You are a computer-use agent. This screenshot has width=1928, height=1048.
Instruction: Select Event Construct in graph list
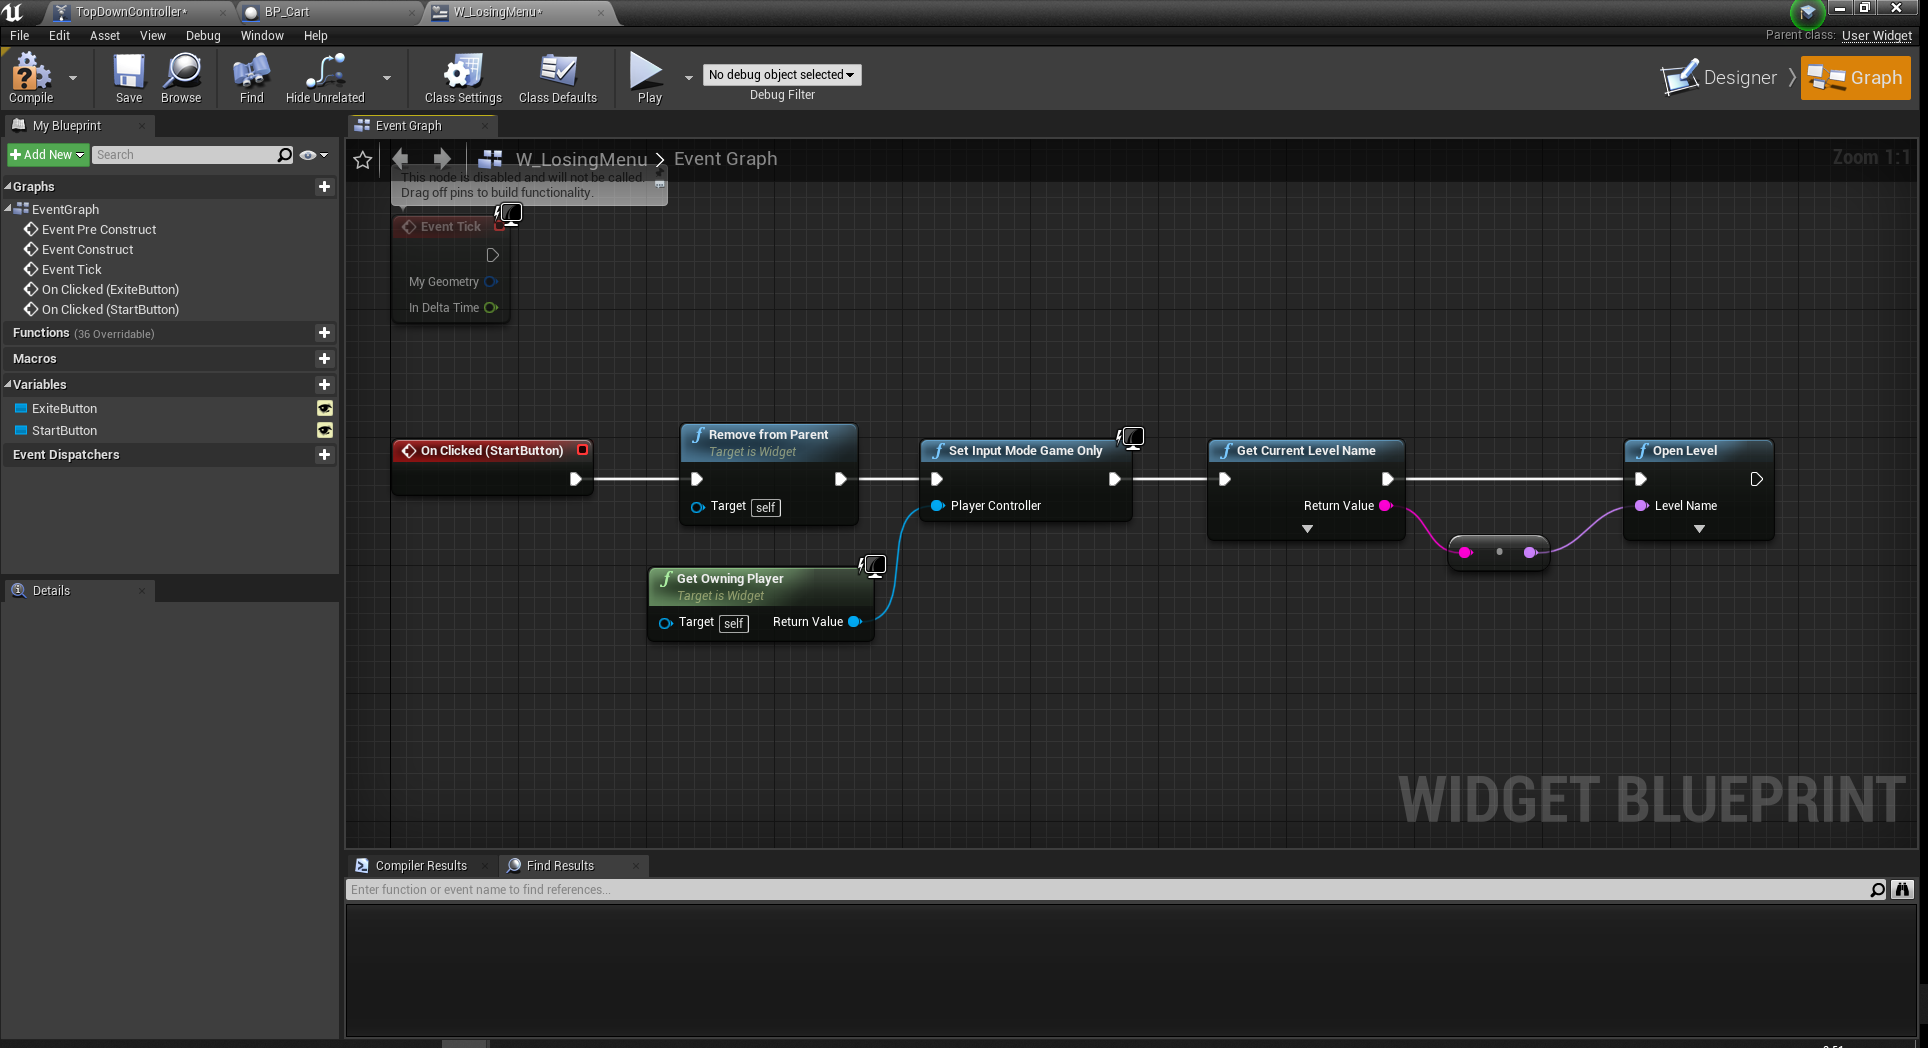pos(87,250)
